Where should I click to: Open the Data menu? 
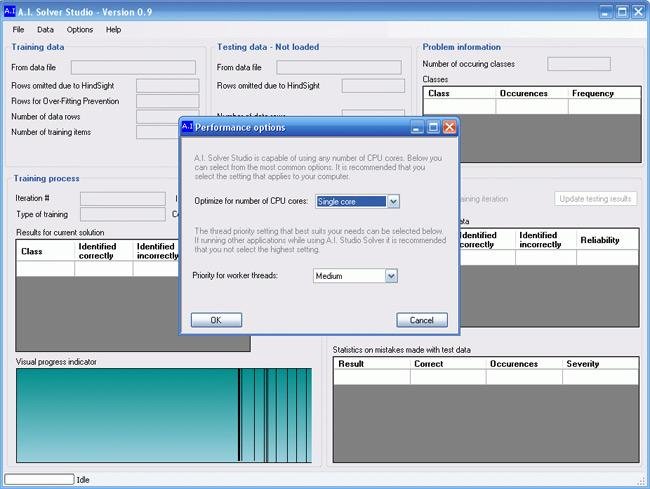click(x=45, y=29)
